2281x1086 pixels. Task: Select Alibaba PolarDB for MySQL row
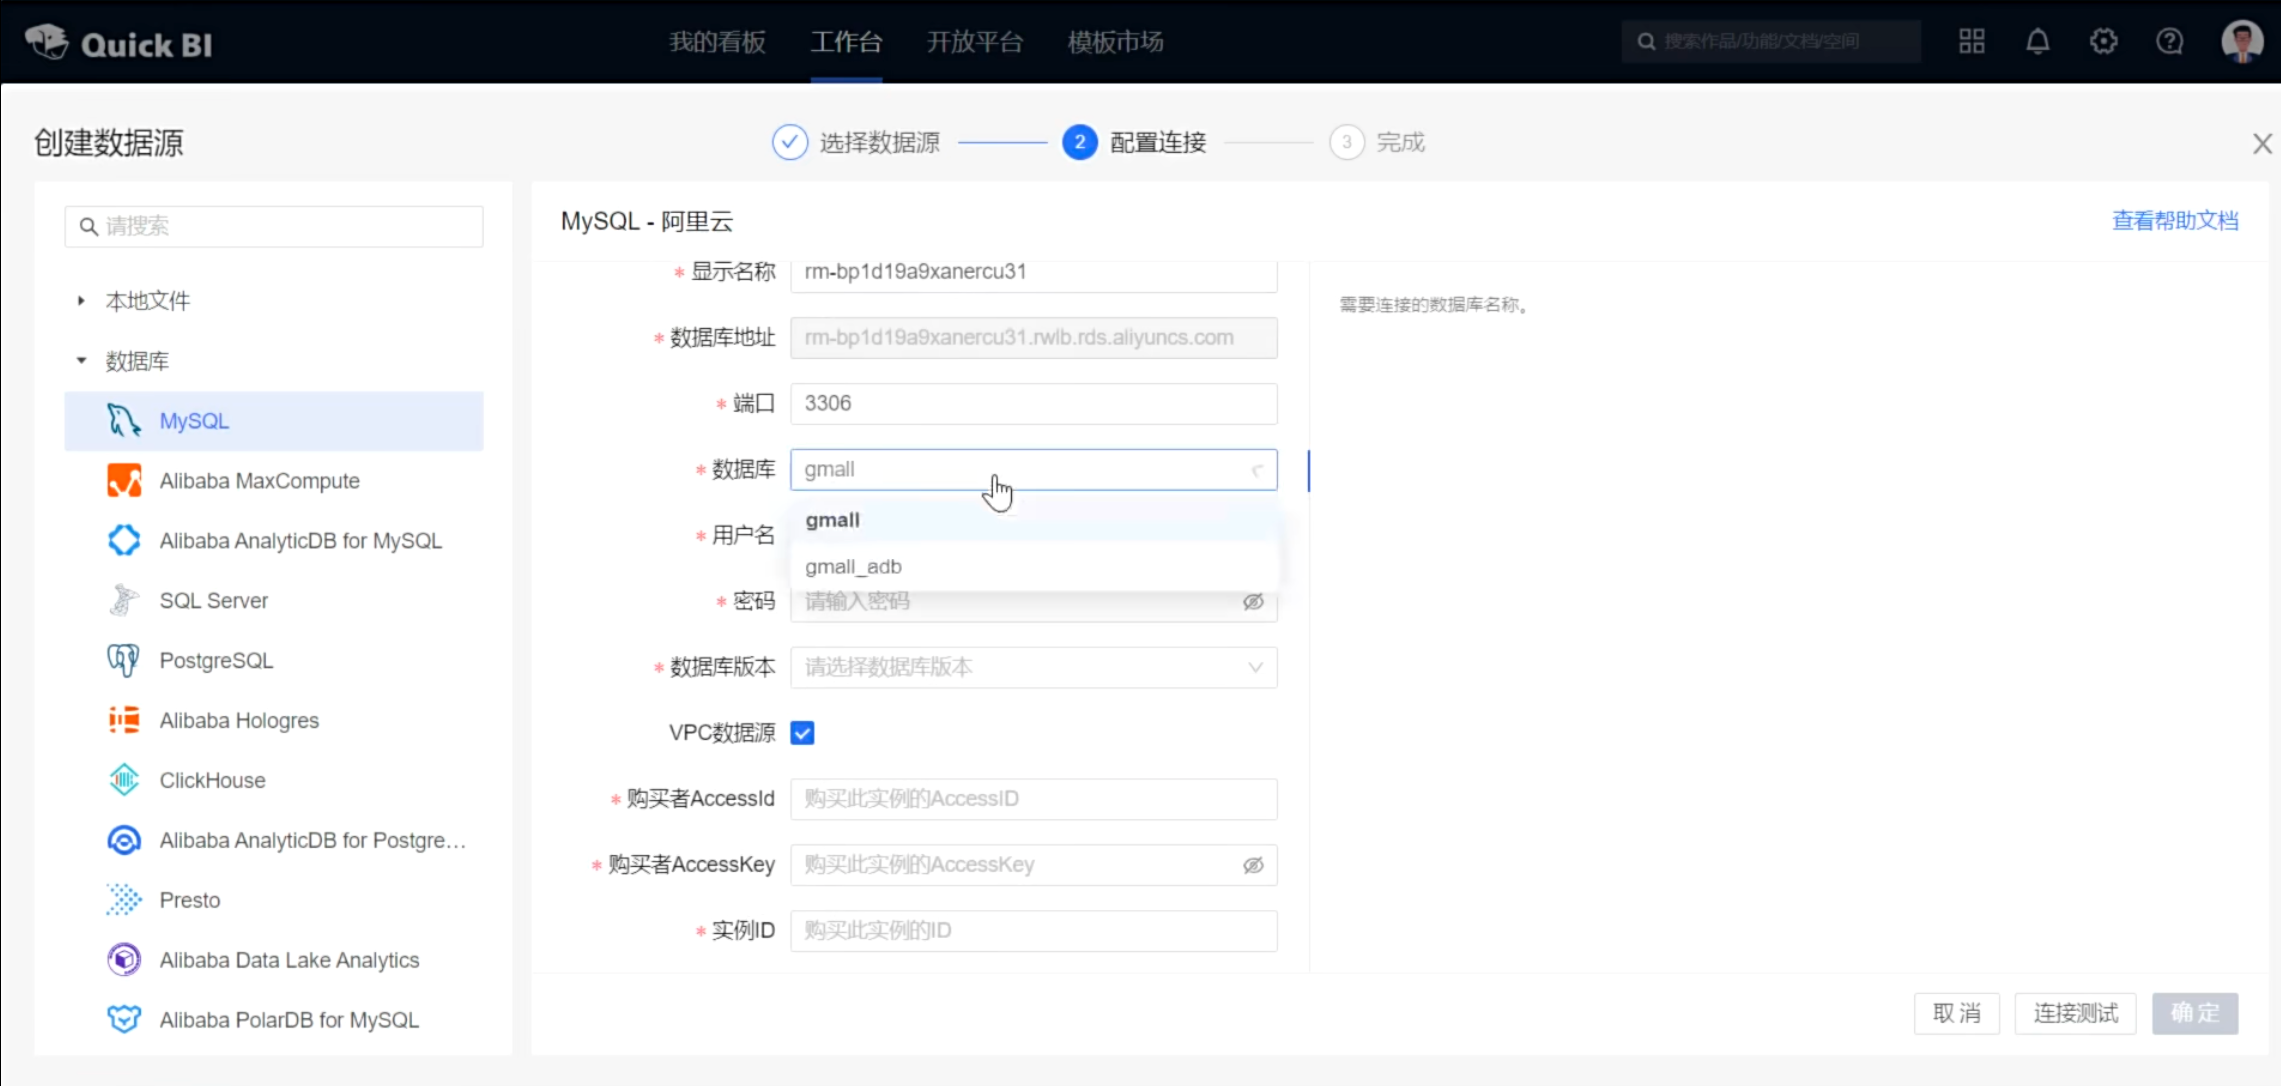[x=274, y=1020]
